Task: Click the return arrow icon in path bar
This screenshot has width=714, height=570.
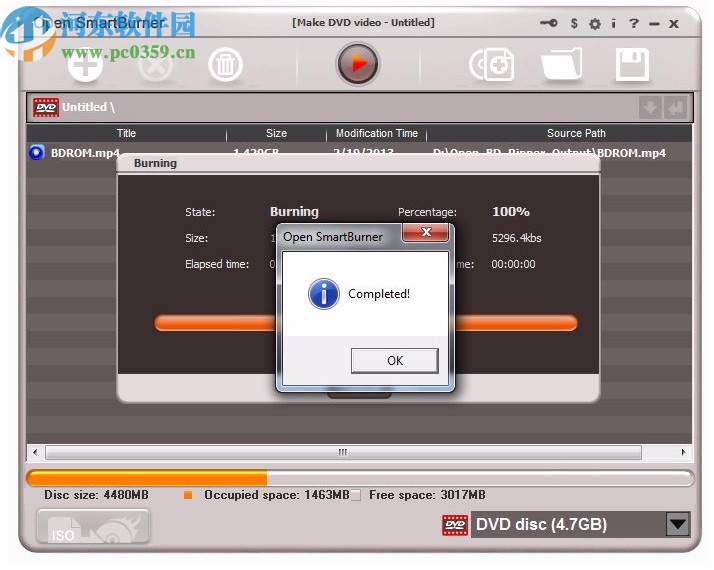Action: (675, 107)
